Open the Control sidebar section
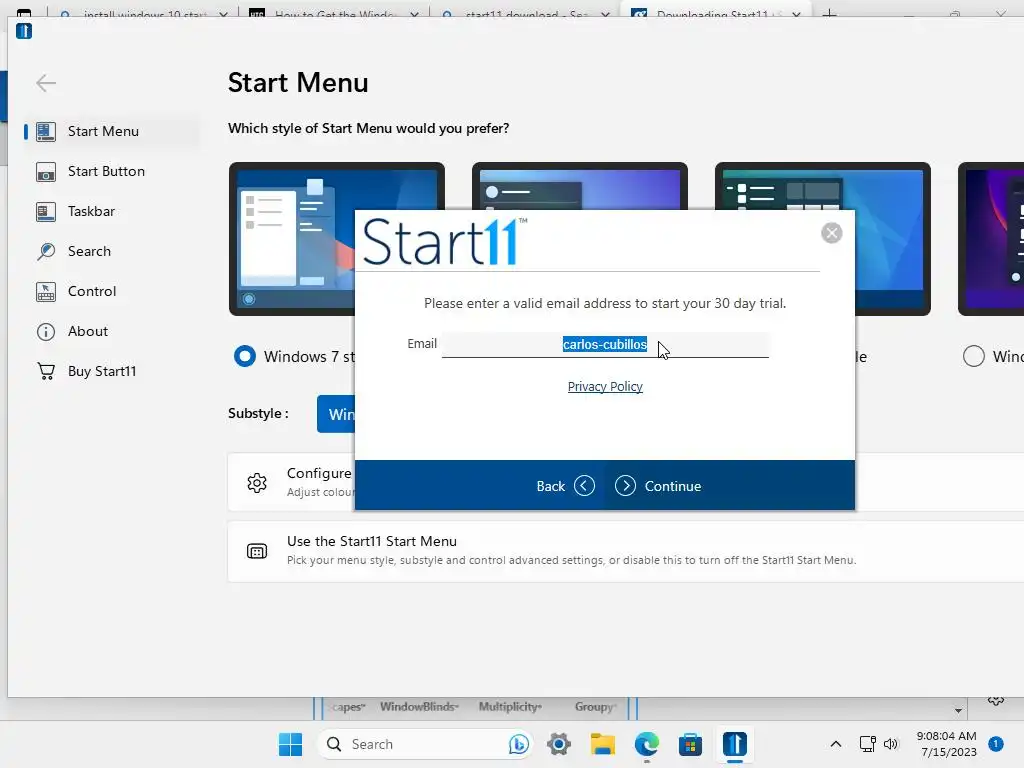 pyautogui.click(x=111, y=291)
